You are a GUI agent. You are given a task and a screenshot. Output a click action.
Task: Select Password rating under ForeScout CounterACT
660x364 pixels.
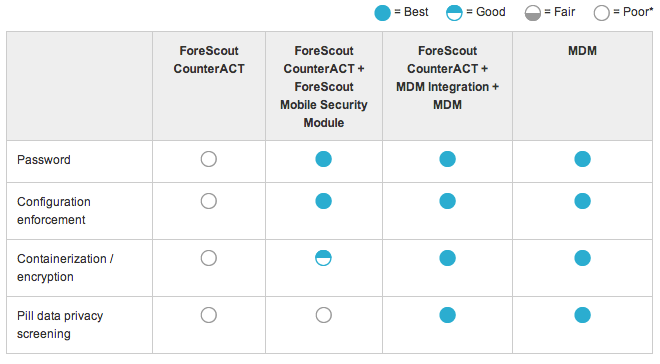pyautogui.click(x=209, y=159)
